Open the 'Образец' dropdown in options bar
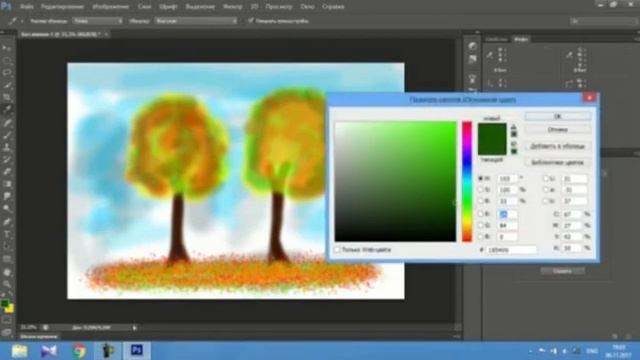Viewport: 640px width, 360px height. 196,20
